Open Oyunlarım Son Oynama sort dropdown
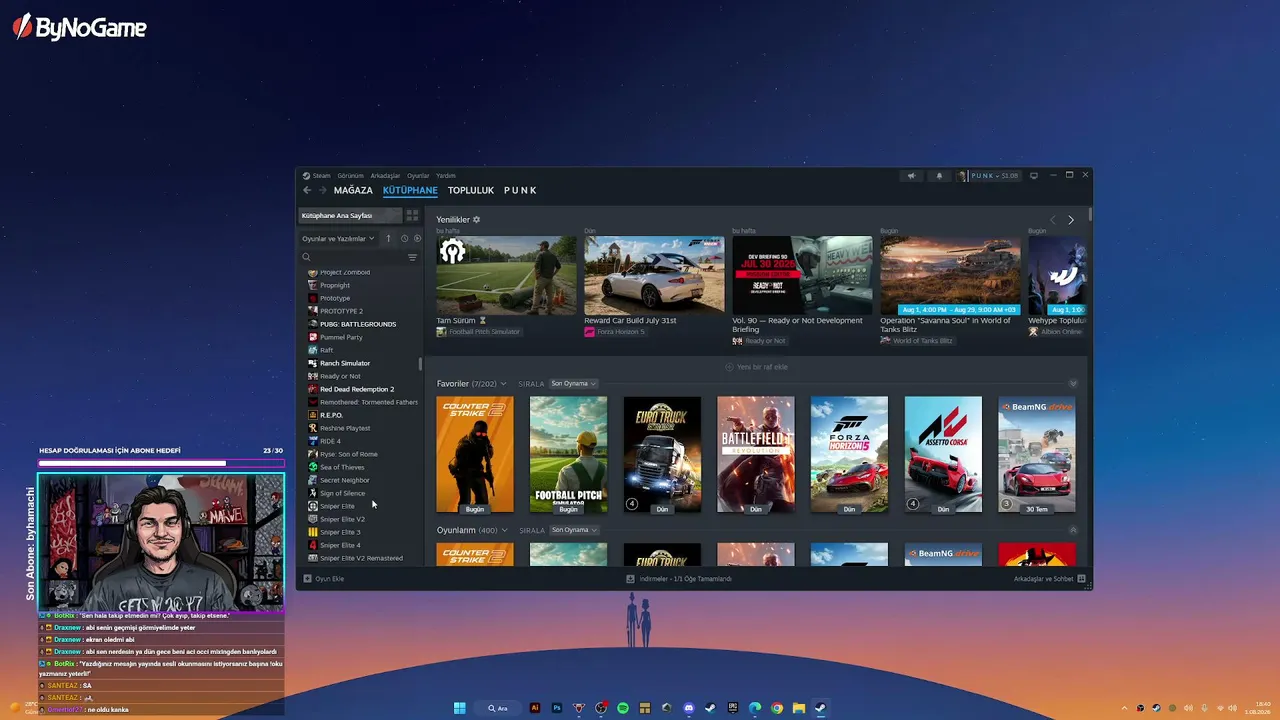The width and height of the screenshot is (1280, 720). coord(574,530)
